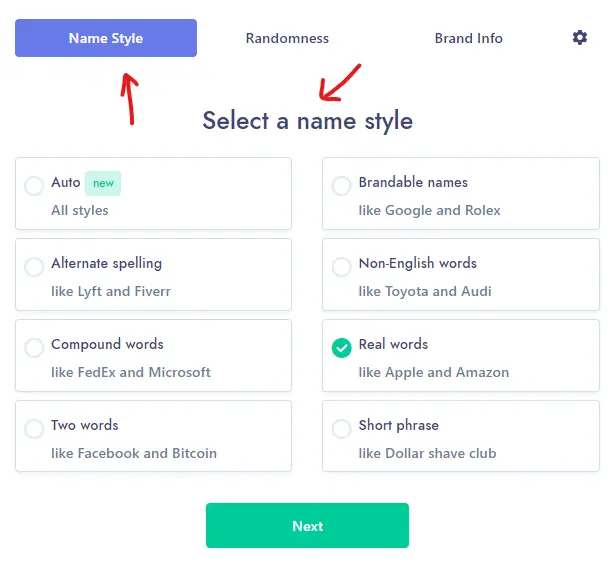Click the "like FedEx and Microsoft" description
Screen dimensions: 611x567
(131, 373)
